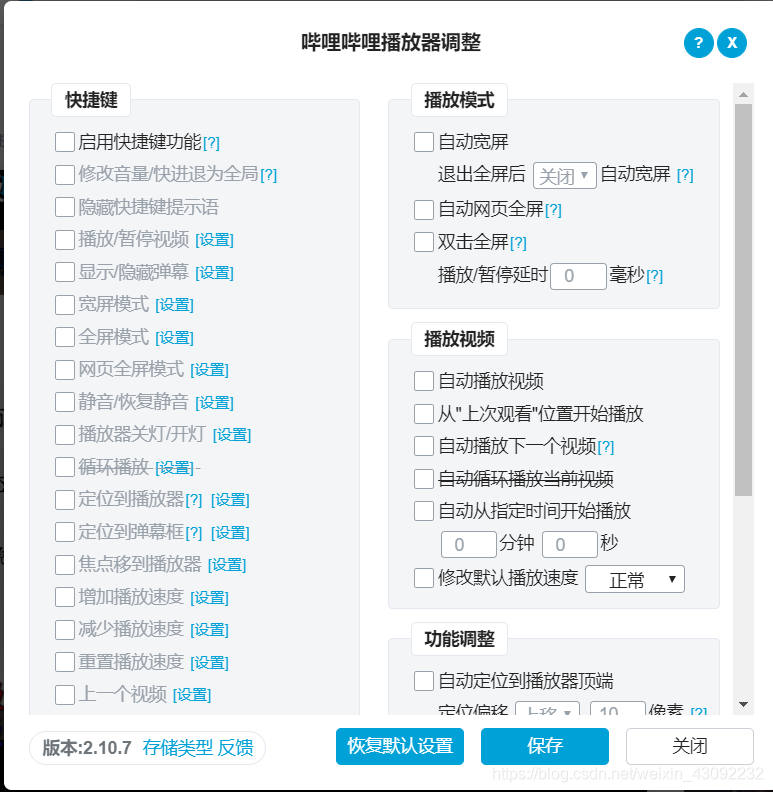
Task: Open [设置] for 宽屏模式
Action: [174, 305]
